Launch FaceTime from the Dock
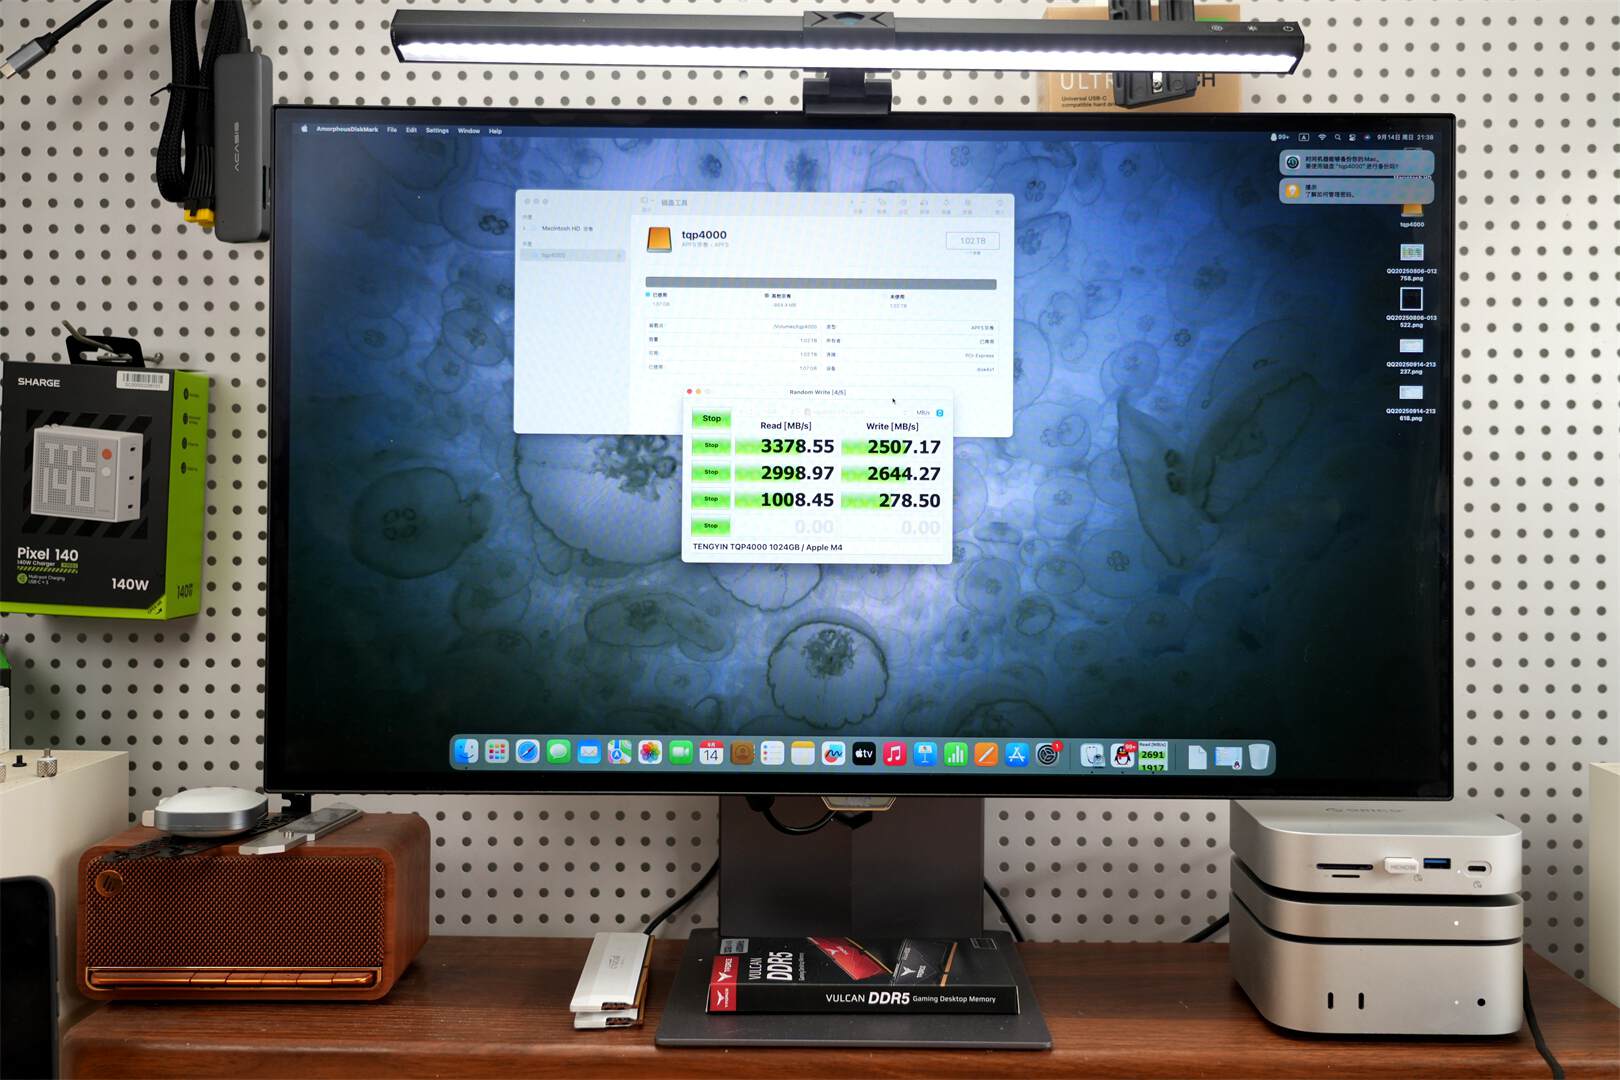This screenshot has height=1080, width=1620. click(x=681, y=753)
